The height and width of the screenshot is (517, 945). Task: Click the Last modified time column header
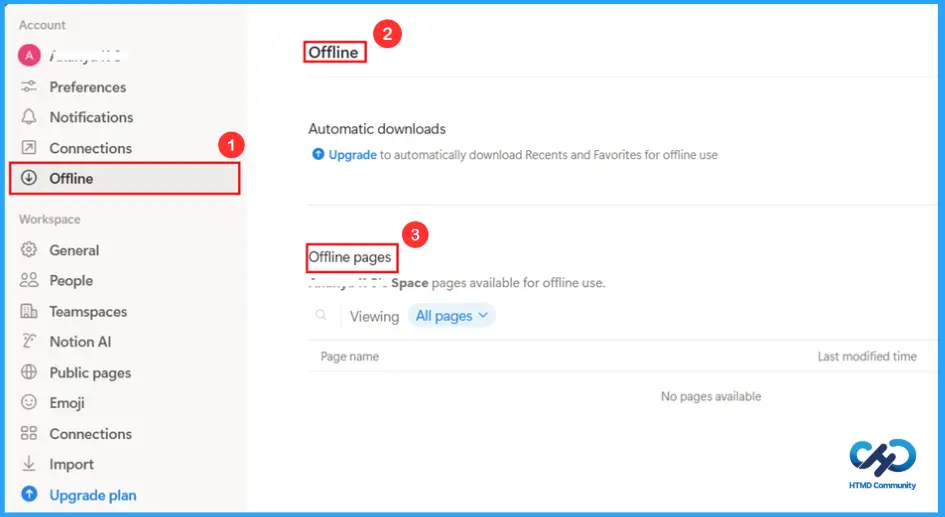867,356
